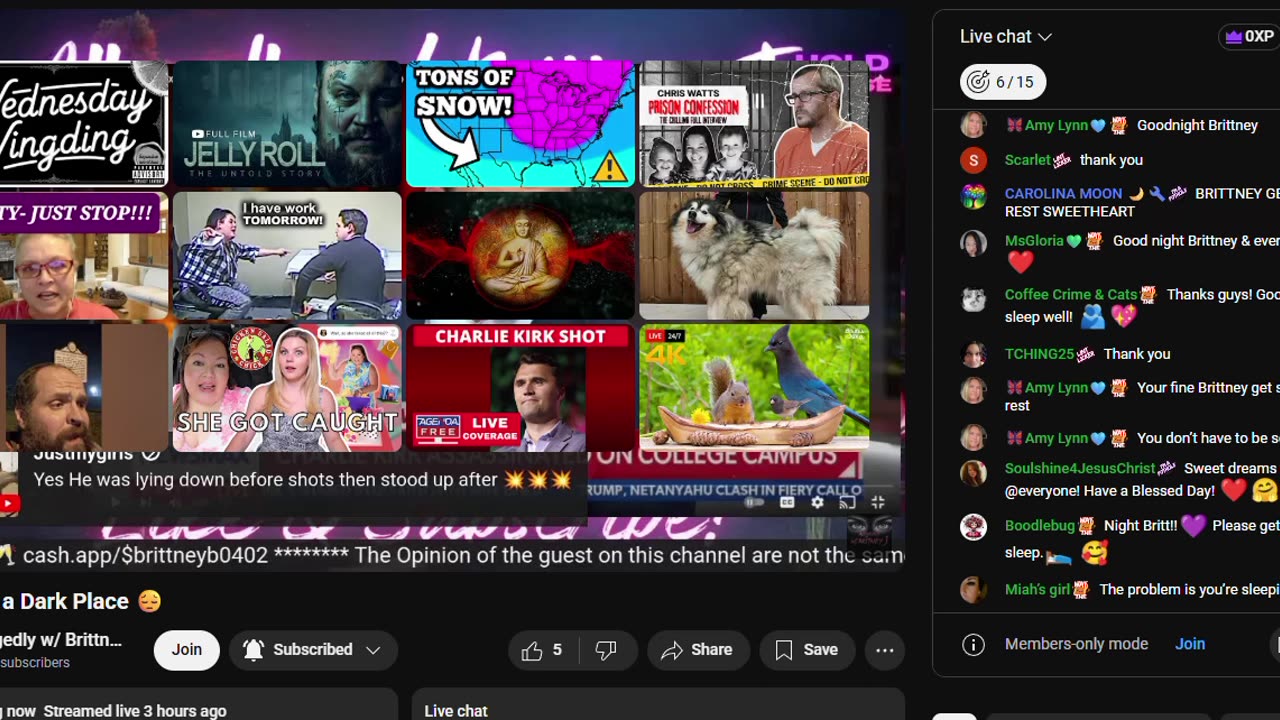The width and height of the screenshot is (1280, 720).
Task: Save the video to a playlist
Action: tap(807, 651)
